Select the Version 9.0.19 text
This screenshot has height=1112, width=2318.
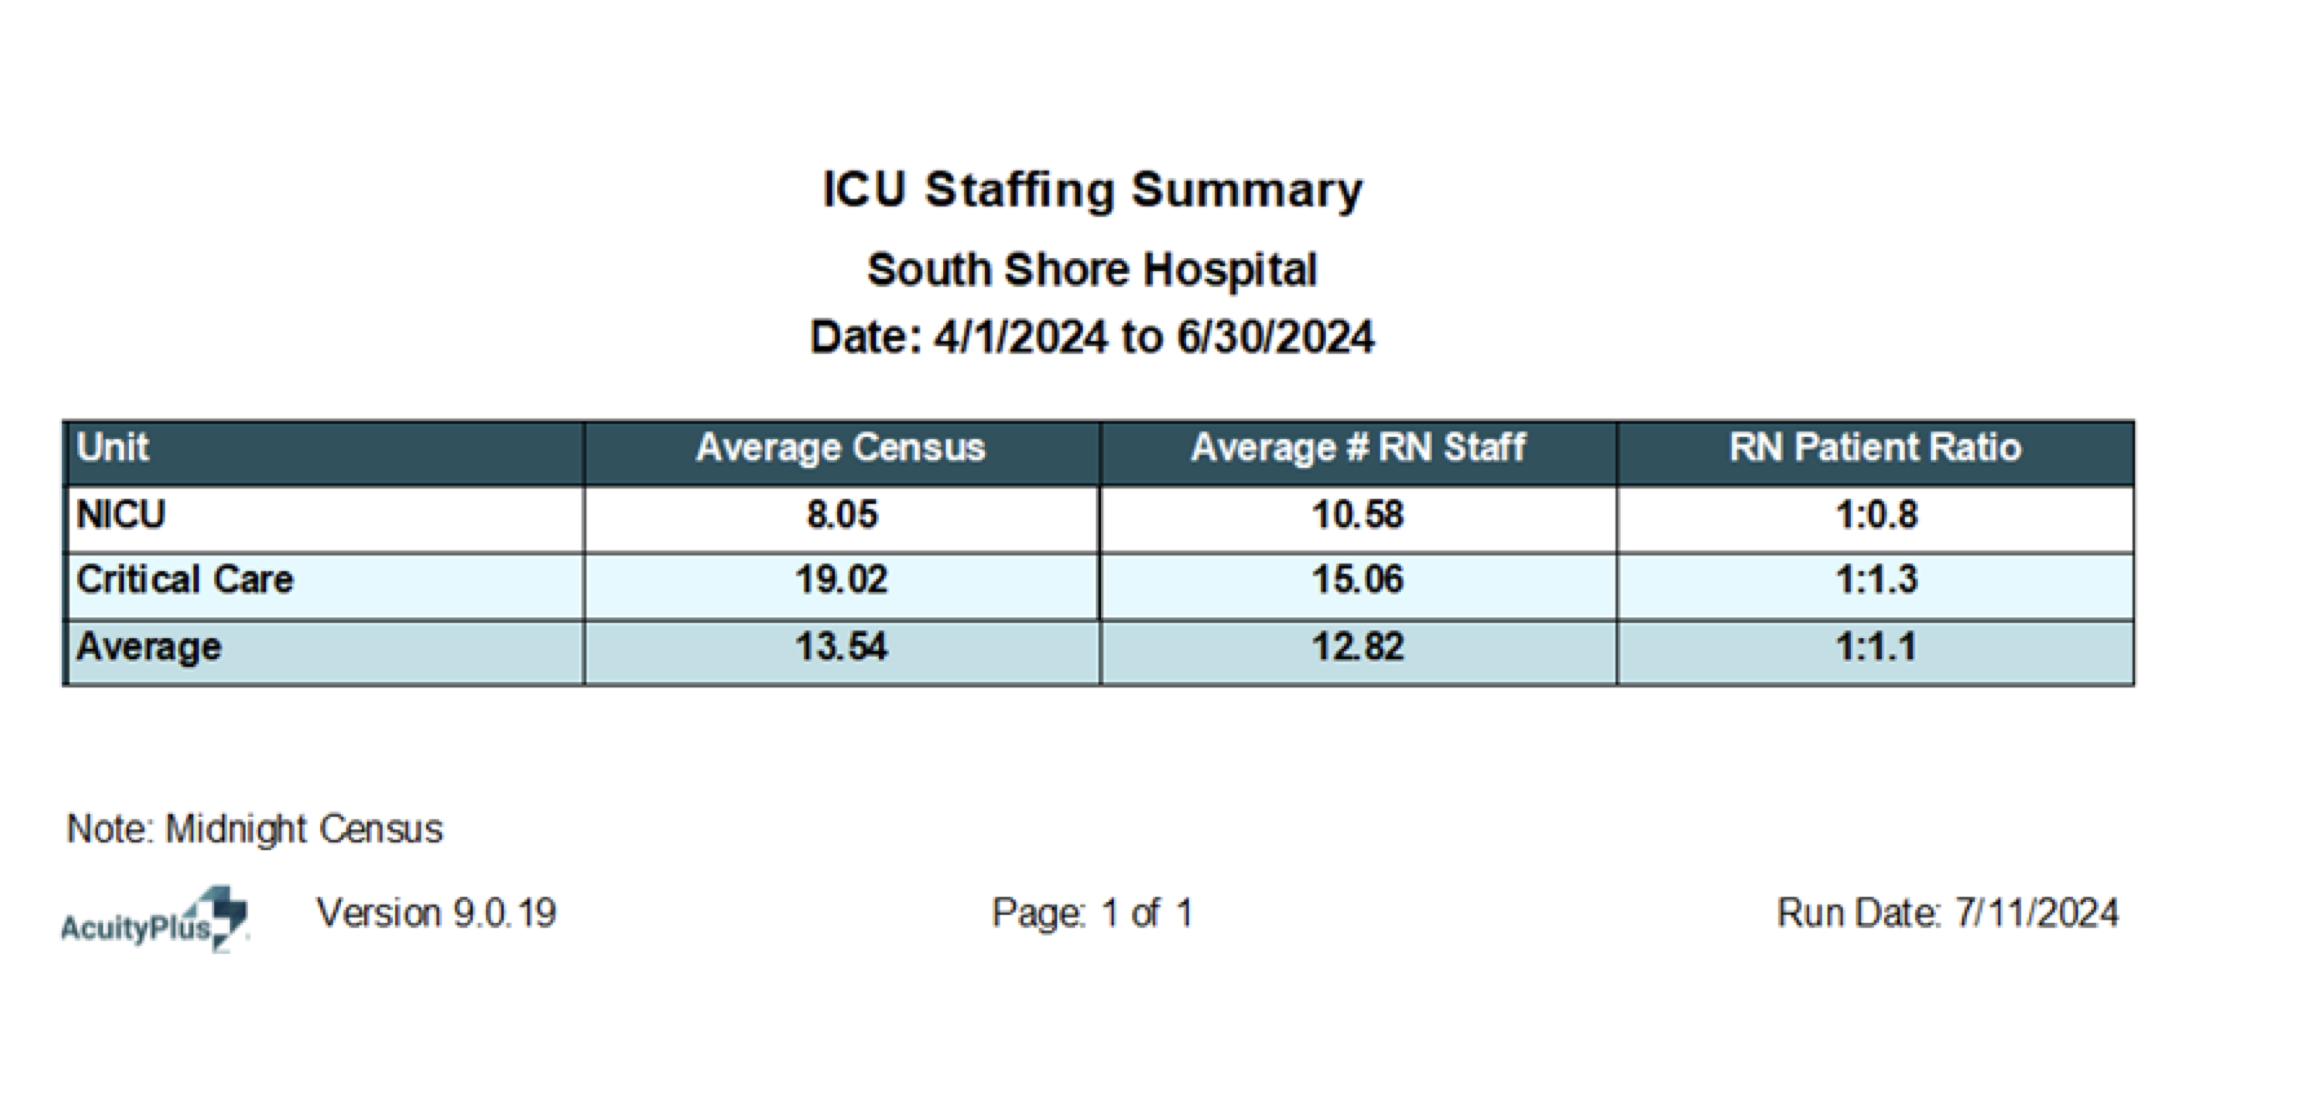[x=436, y=913]
